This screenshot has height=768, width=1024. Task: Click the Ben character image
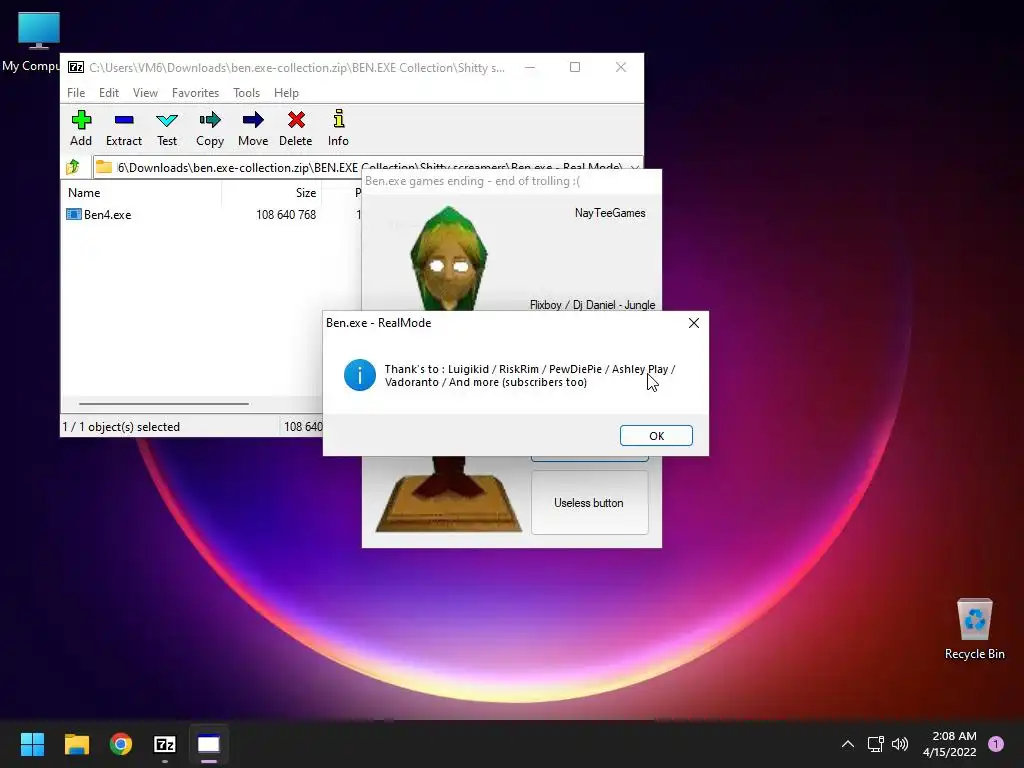(449, 259)
